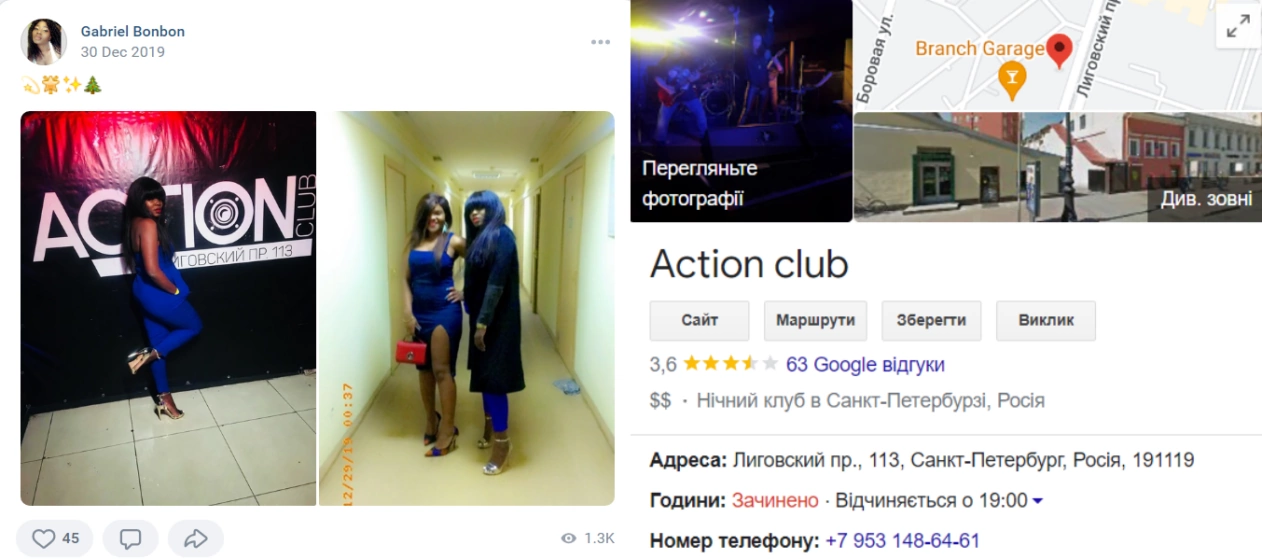Image resolution: width=1262 pixels, height=559 pixels.
Task: Open the 63 Google відгуки reviews link
Action: [865, 365]
